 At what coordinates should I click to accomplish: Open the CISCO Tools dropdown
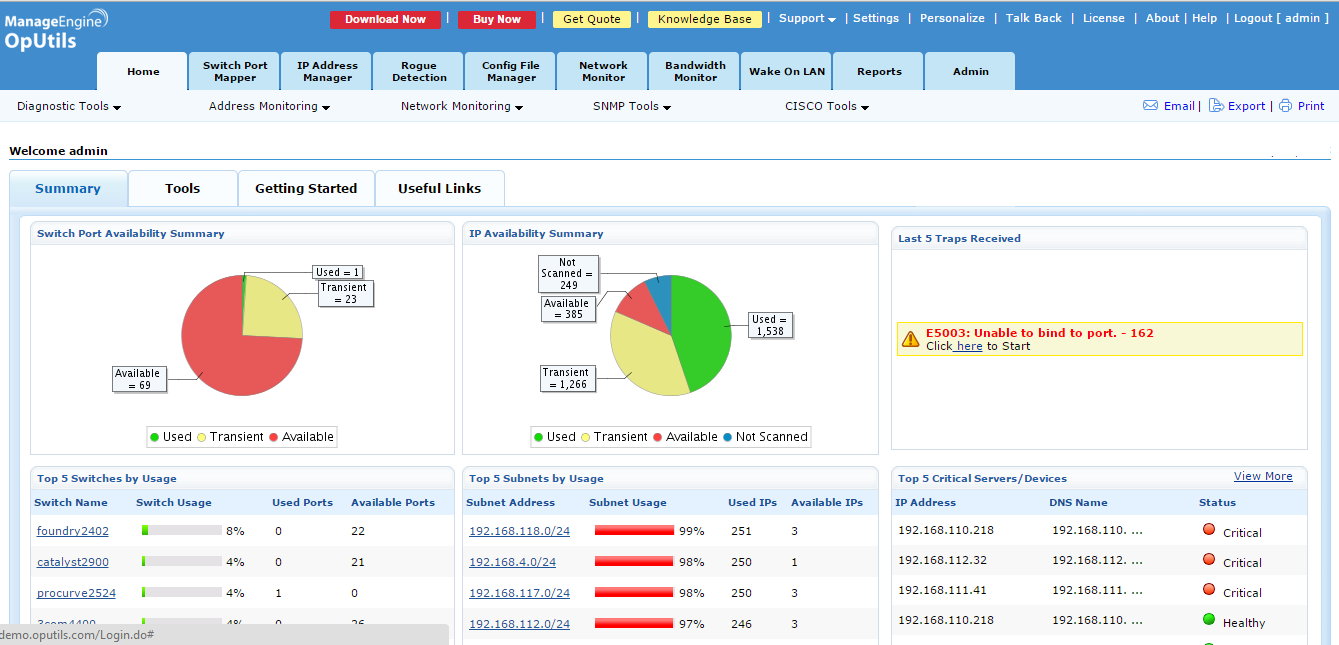tap(827, 106)
